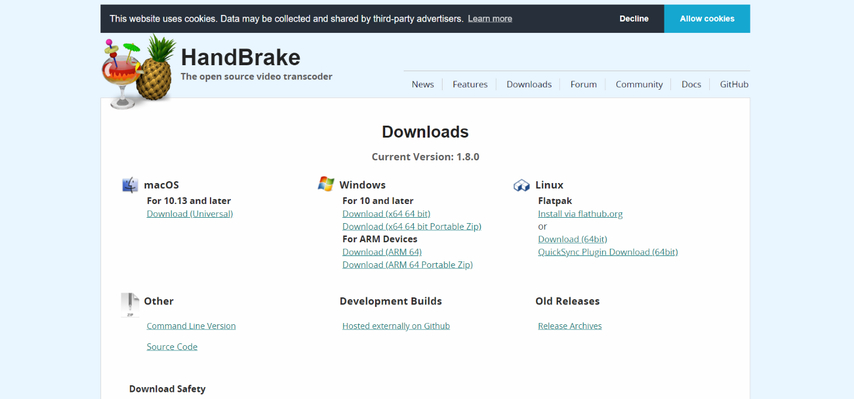Open the Learn more cookie link
The image size is (854, 399).
coord(490,19)
